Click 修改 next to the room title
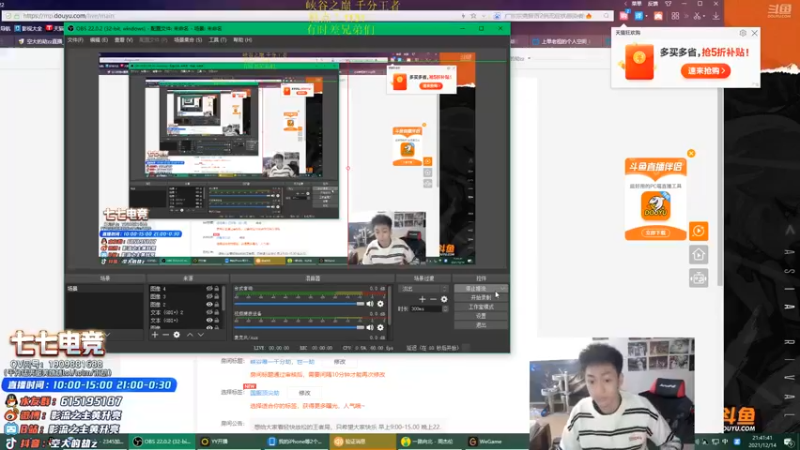The image size is (800, 450). click(x=340, y=362)
